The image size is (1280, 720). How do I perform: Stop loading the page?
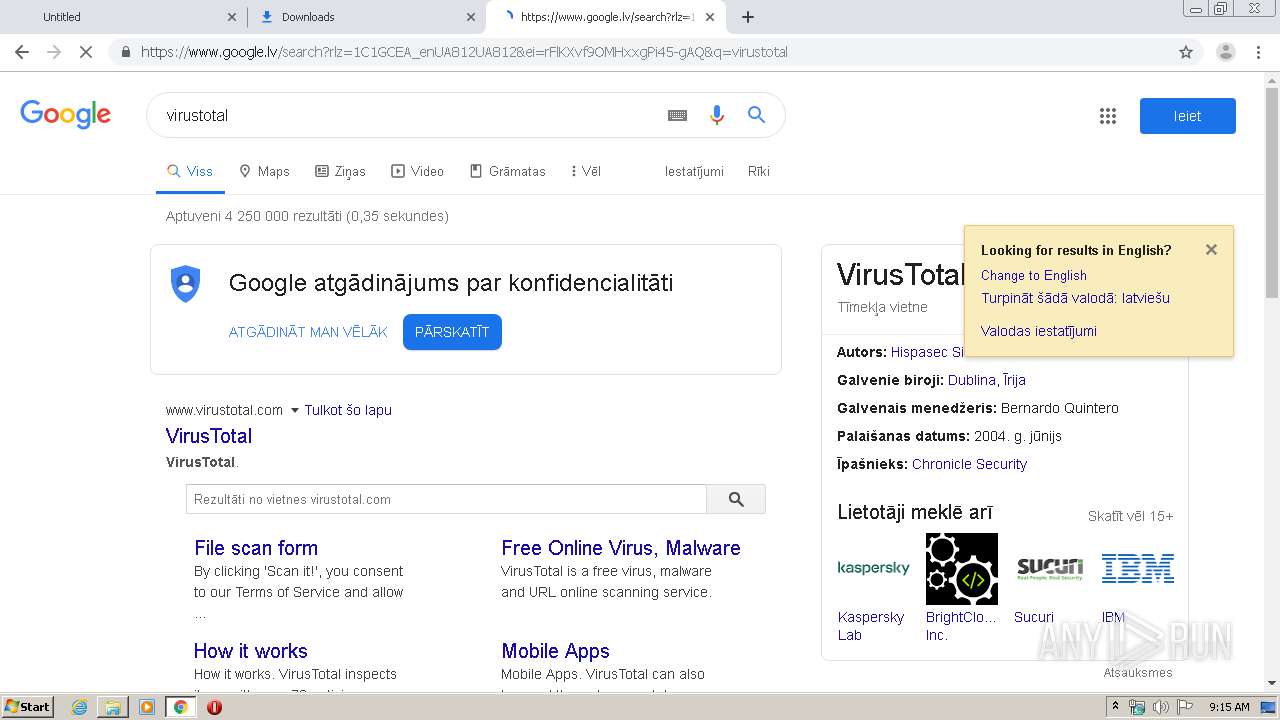click(86, 52)
